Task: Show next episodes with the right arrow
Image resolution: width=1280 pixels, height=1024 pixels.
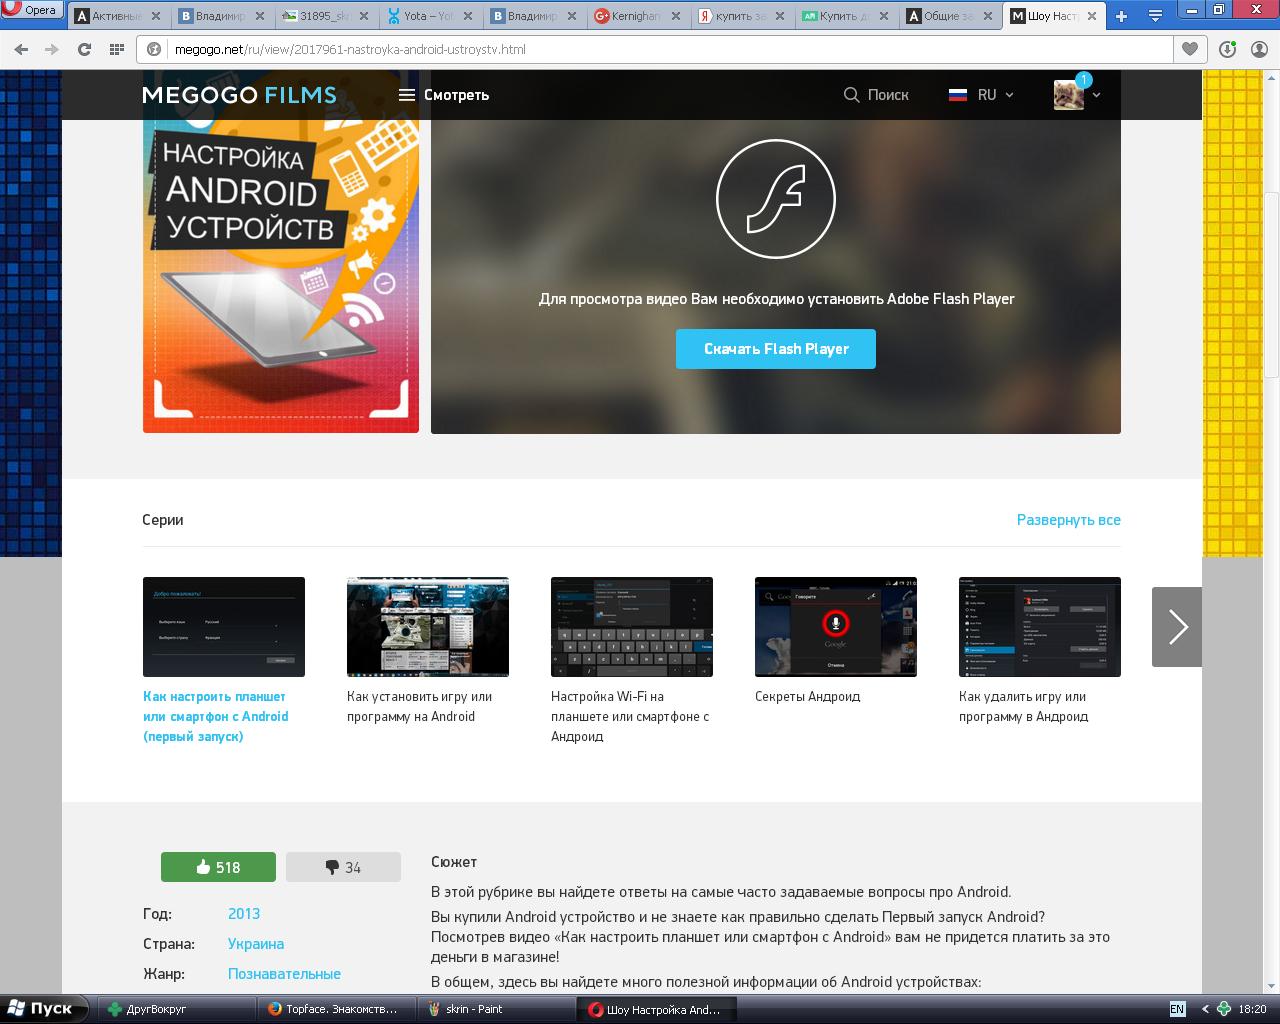Action: click(1177, 627)
